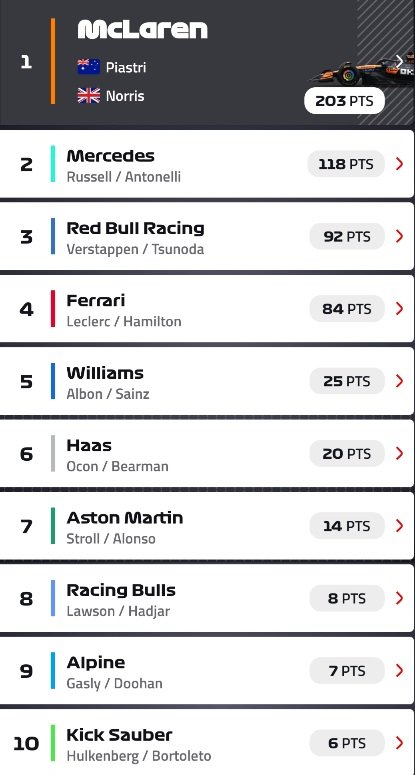Select Verstappen / Tsunoda driver text

point(135,249)
